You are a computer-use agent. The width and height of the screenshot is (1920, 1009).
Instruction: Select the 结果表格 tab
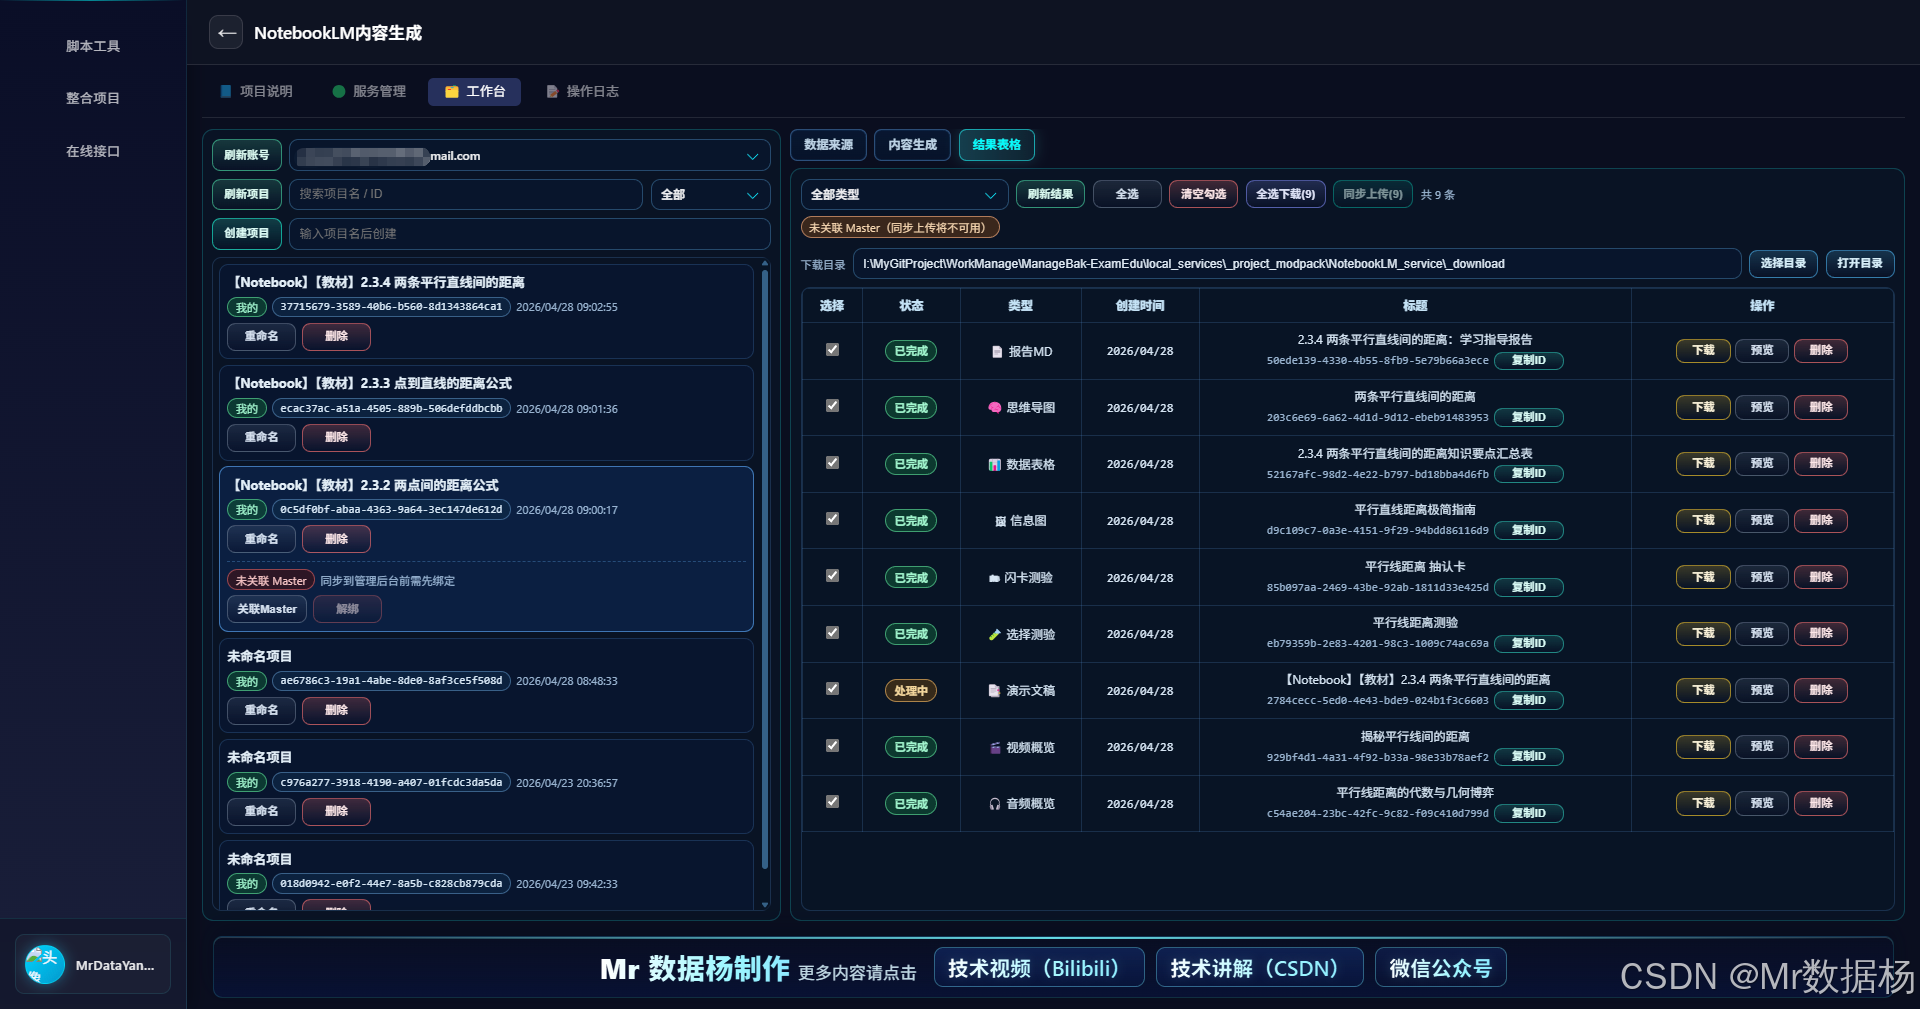point(997,145)
